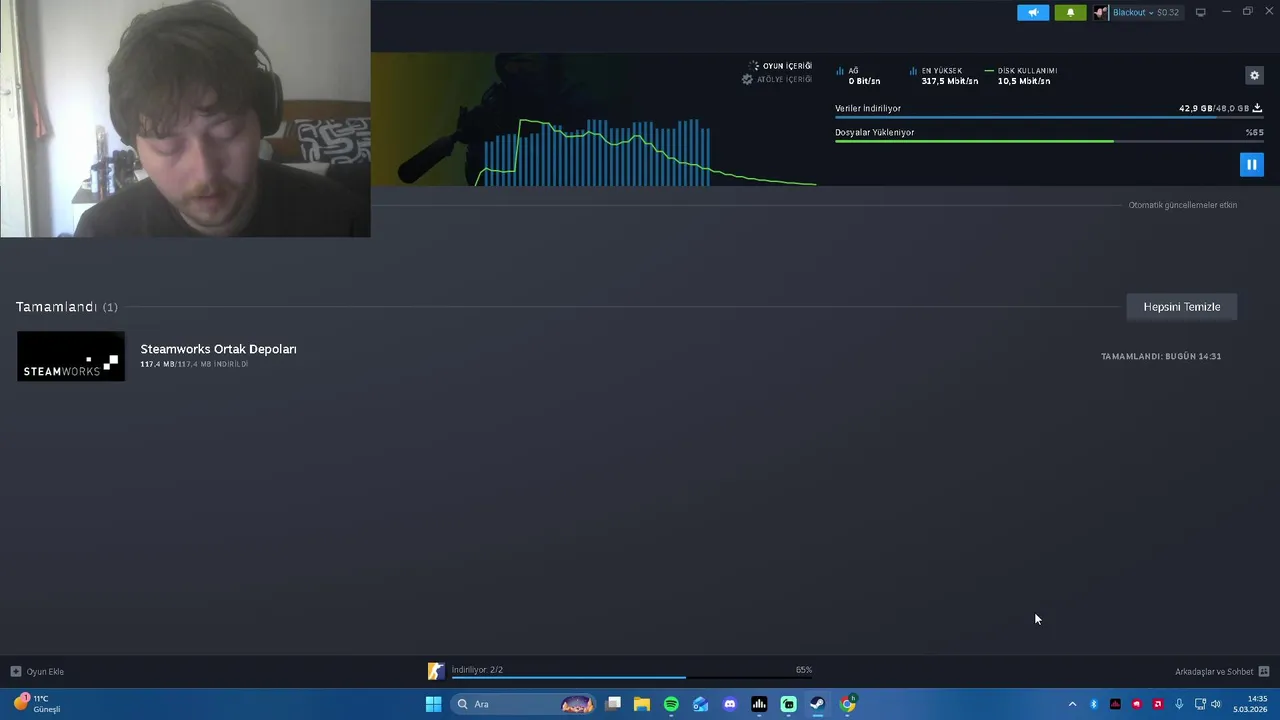Open Arkadaşlar ve Sohbet panel
Image resolution: width=1280 pixels, height=720 pixels.
[x=1222, y=671]
